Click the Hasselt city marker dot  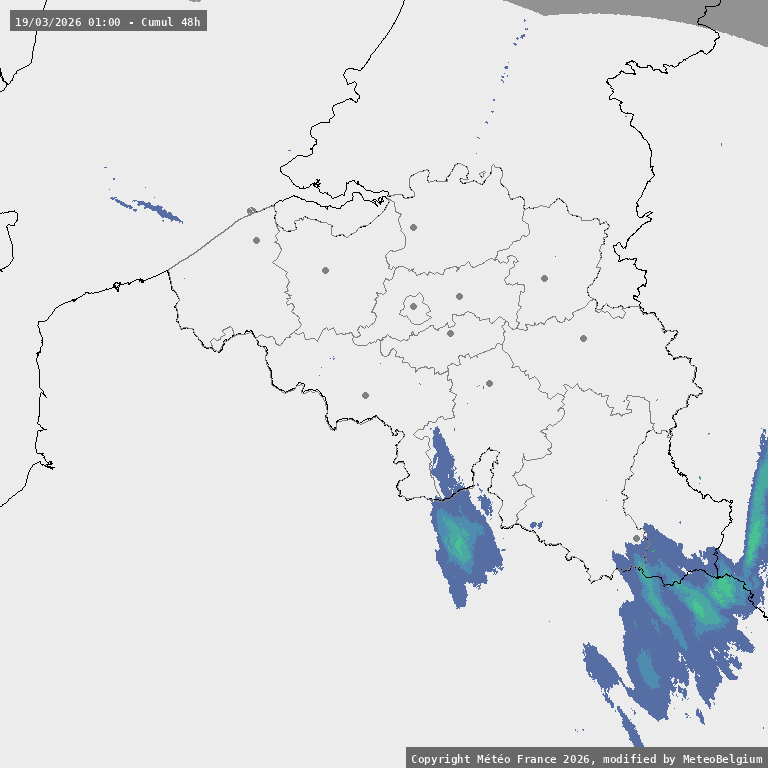(544, 278)
